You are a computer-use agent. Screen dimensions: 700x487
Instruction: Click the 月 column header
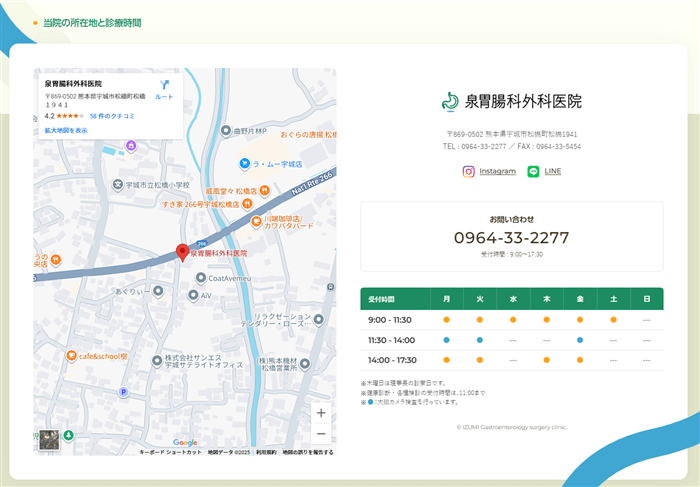(446, 299)
